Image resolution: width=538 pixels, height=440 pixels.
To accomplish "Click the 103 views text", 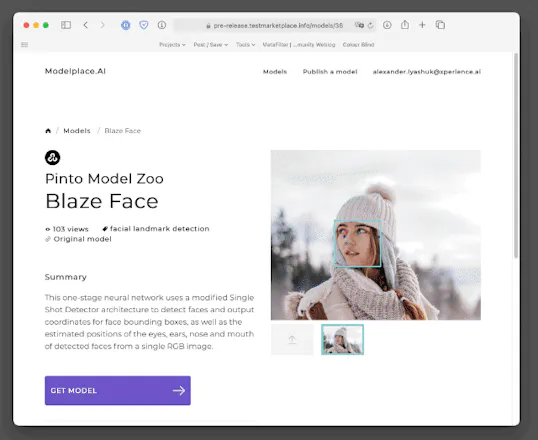I will (x=71, y=229).
